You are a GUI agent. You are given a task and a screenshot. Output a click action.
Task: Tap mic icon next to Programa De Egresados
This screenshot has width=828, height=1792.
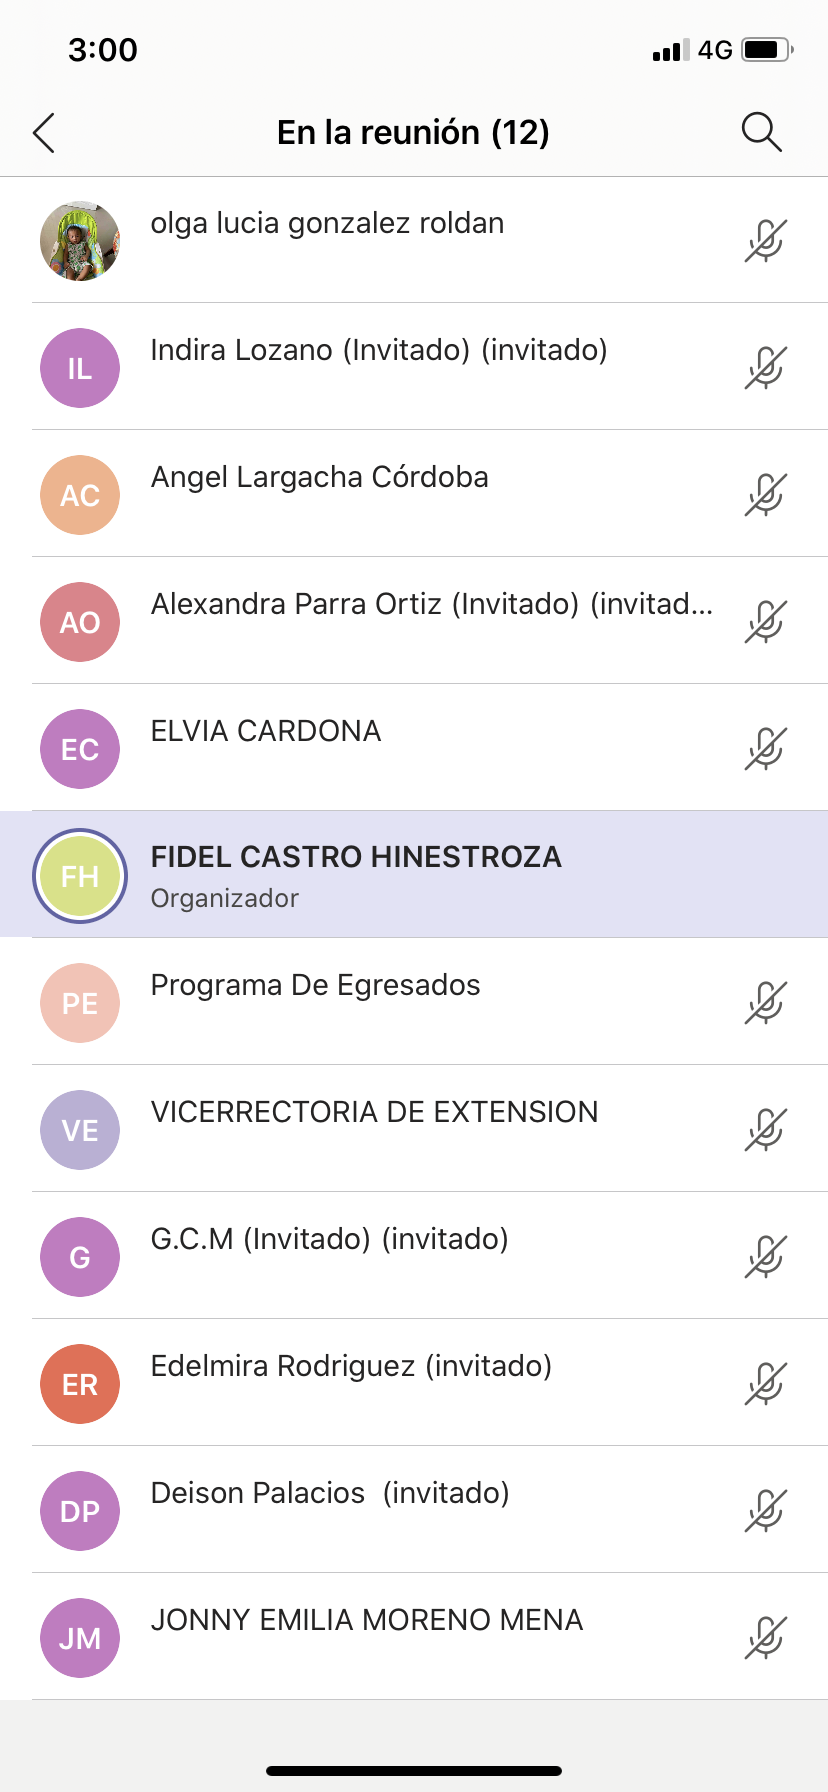point(766,1003)
